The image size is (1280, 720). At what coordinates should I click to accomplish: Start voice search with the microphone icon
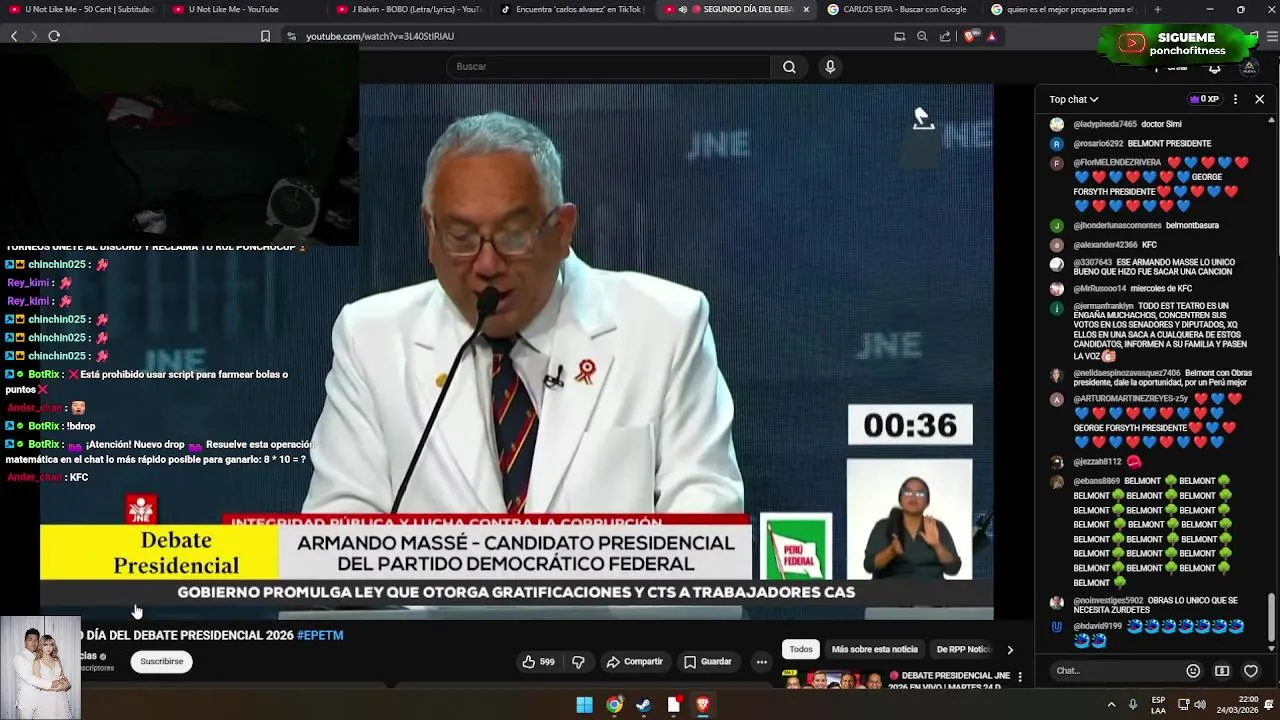point(830,67)
